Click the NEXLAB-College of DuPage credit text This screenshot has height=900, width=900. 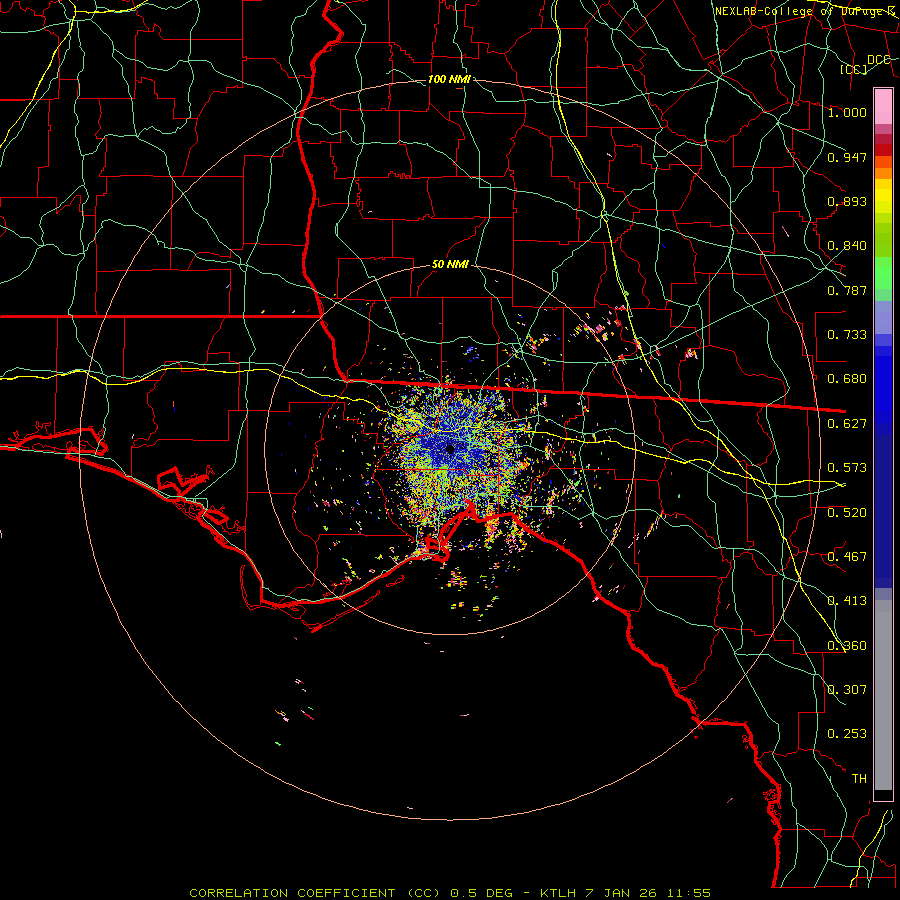(x=804, y=11)
